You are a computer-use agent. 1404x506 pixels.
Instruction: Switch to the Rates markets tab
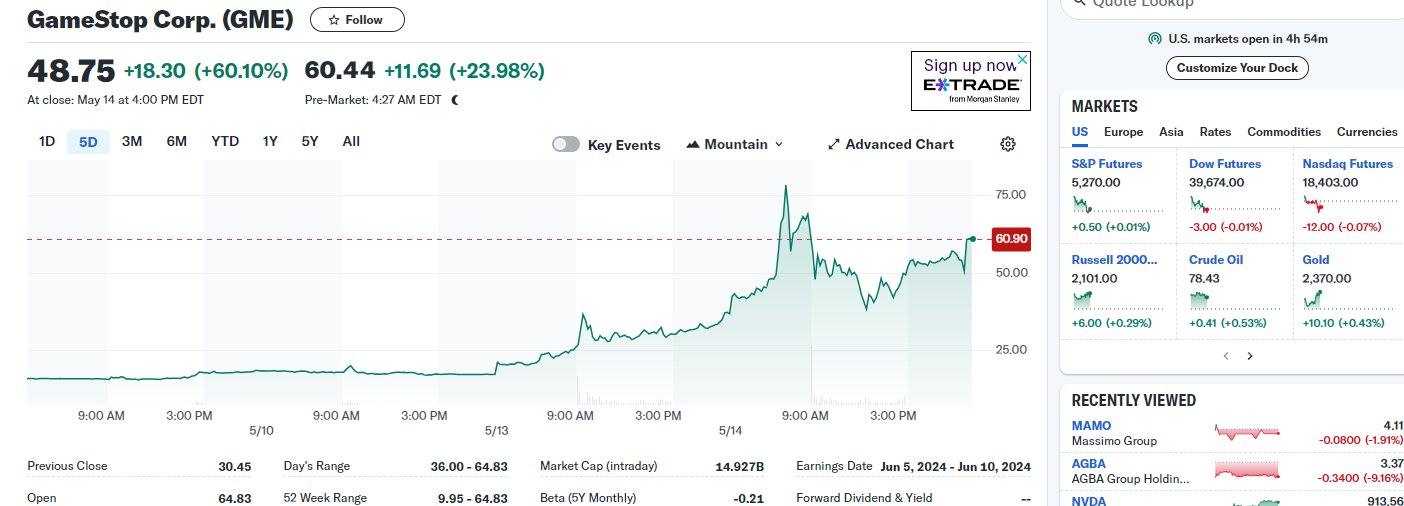[x=1215, y=132]
